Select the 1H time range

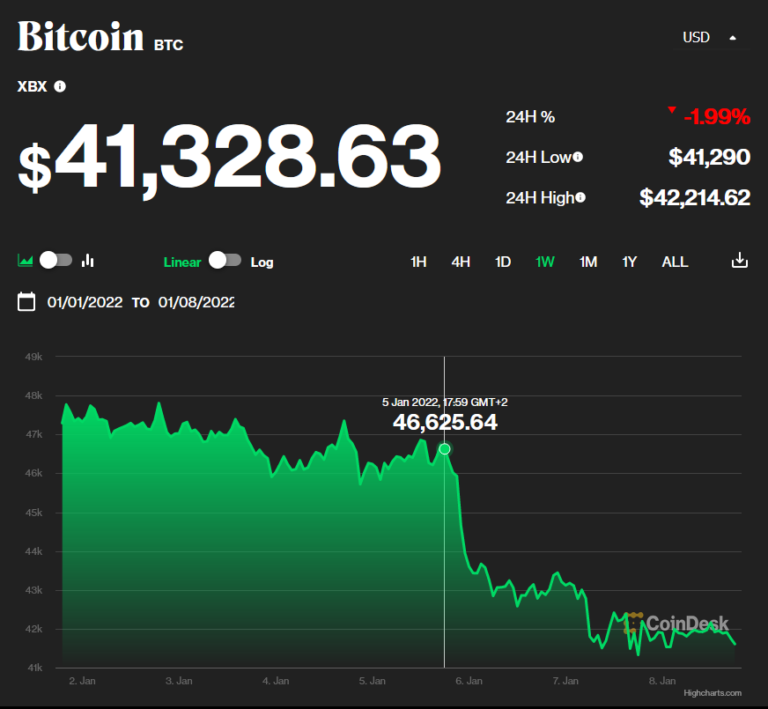418,262
